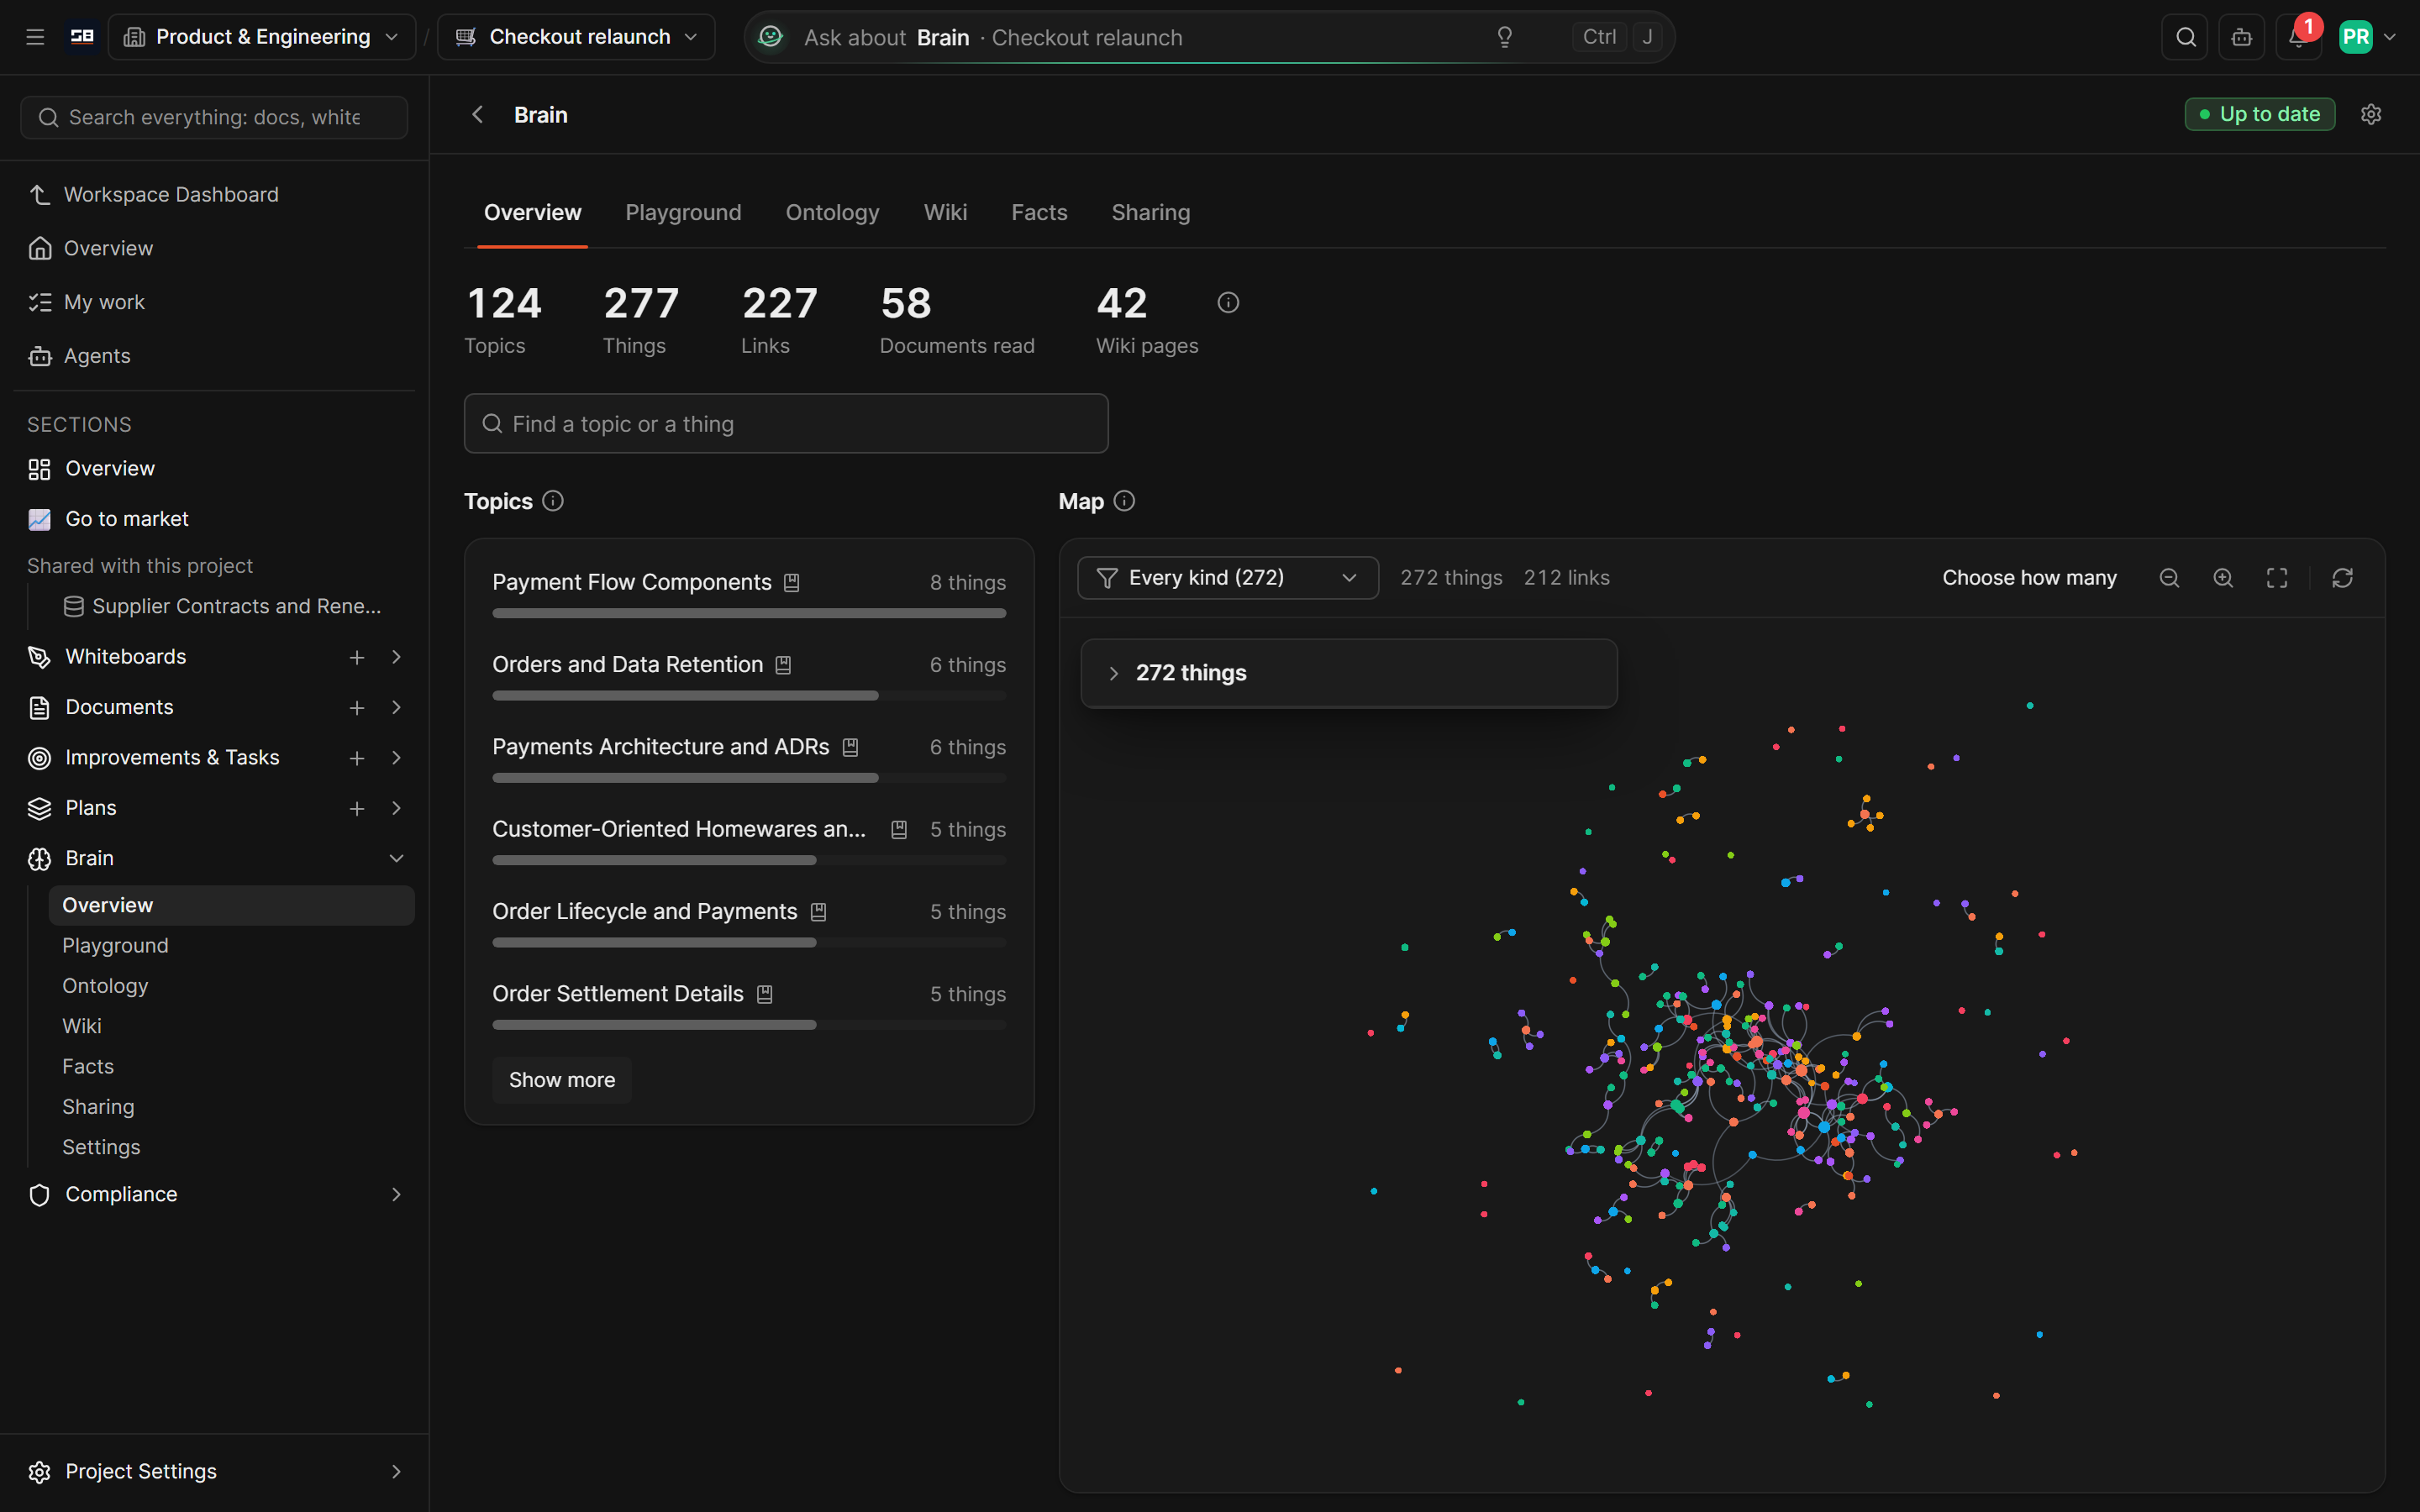Add a new Plan with plus icon

pyautogui.click(x=356, y=808)
